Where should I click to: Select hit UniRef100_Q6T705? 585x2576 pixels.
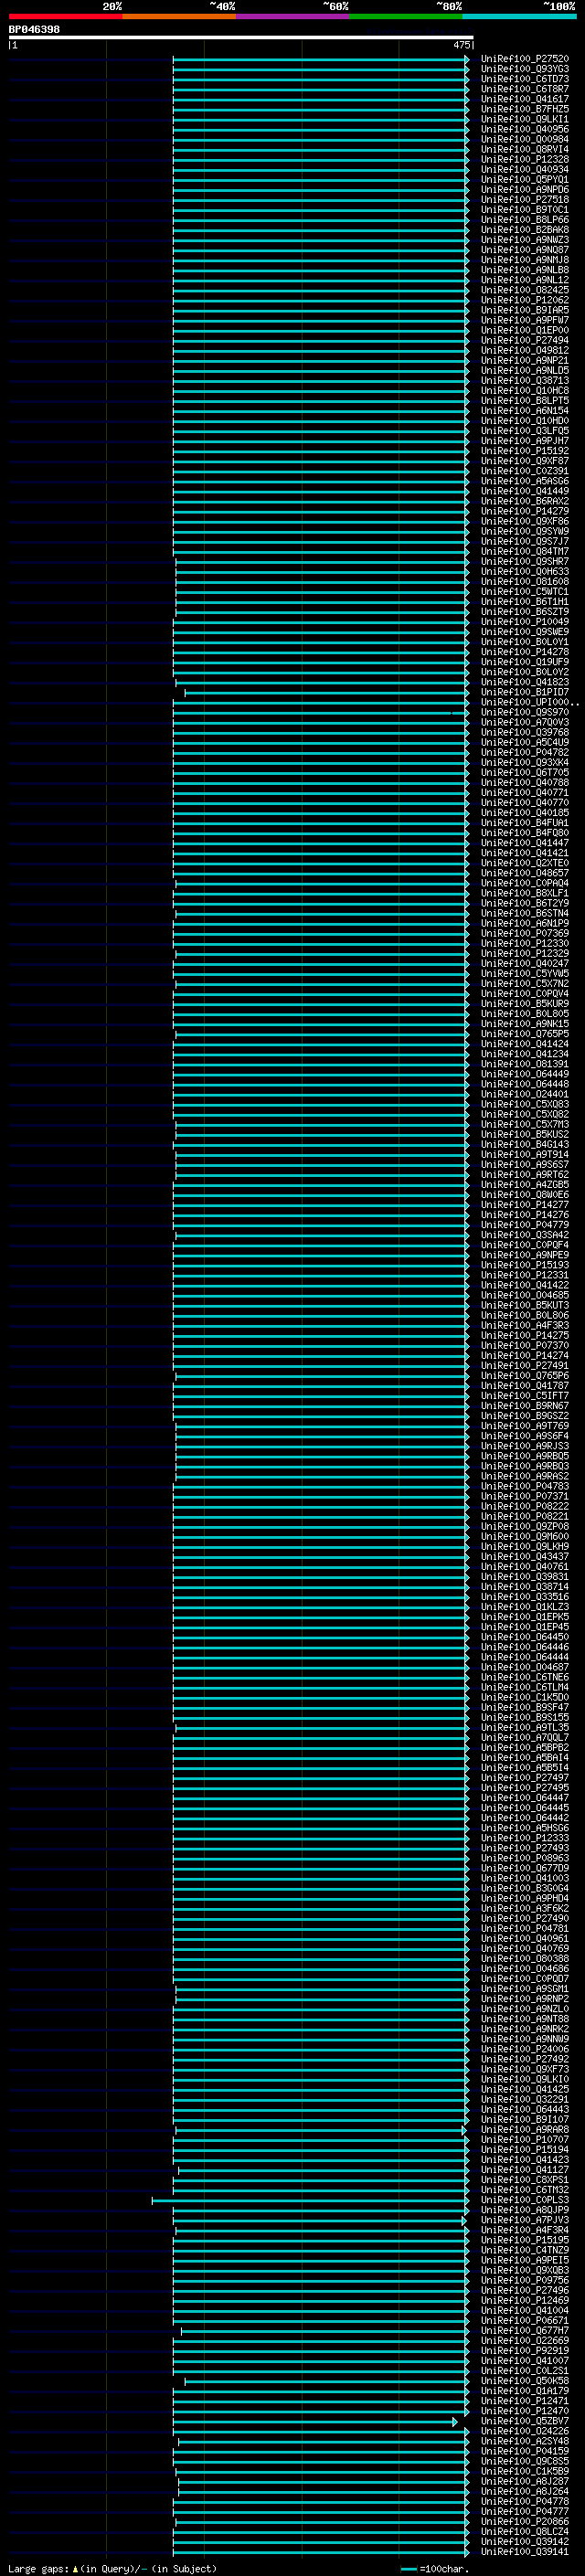point(524,772)
